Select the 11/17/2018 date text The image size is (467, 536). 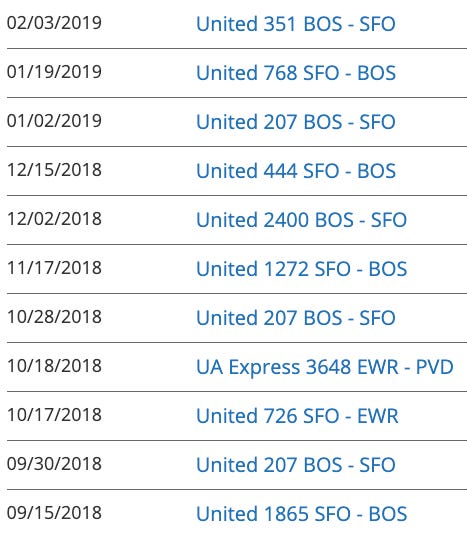(x=54, y=267)
